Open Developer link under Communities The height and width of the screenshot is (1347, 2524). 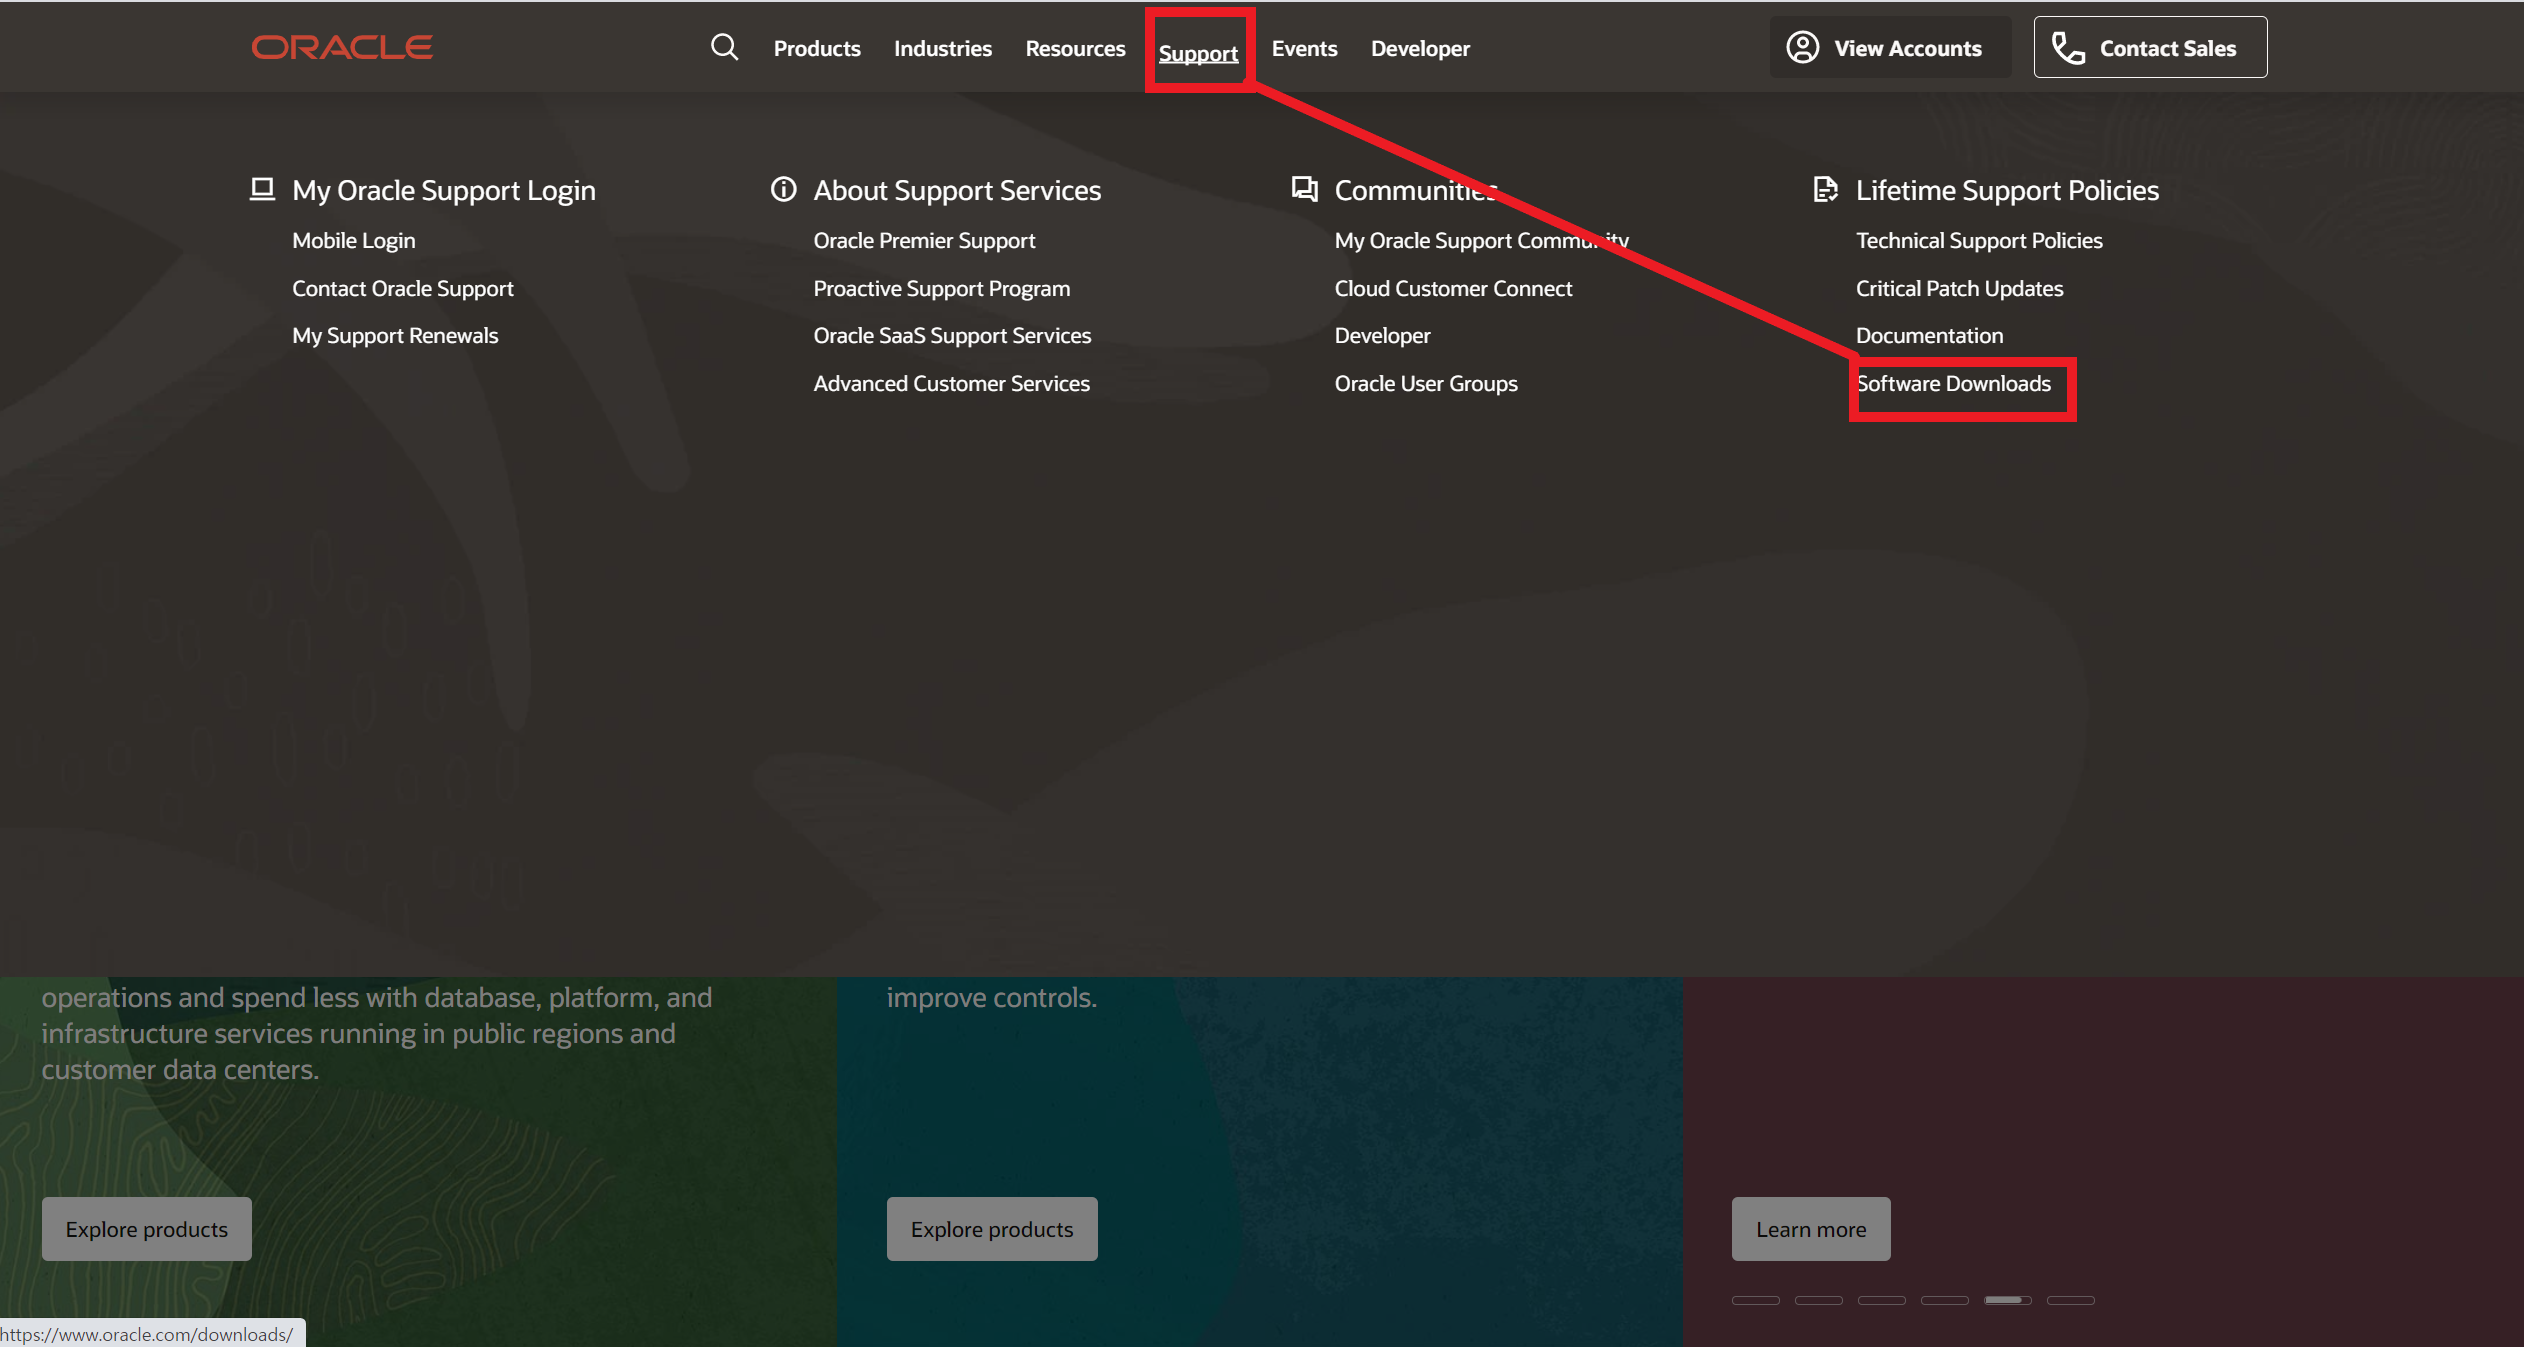tap(1382, 335)
